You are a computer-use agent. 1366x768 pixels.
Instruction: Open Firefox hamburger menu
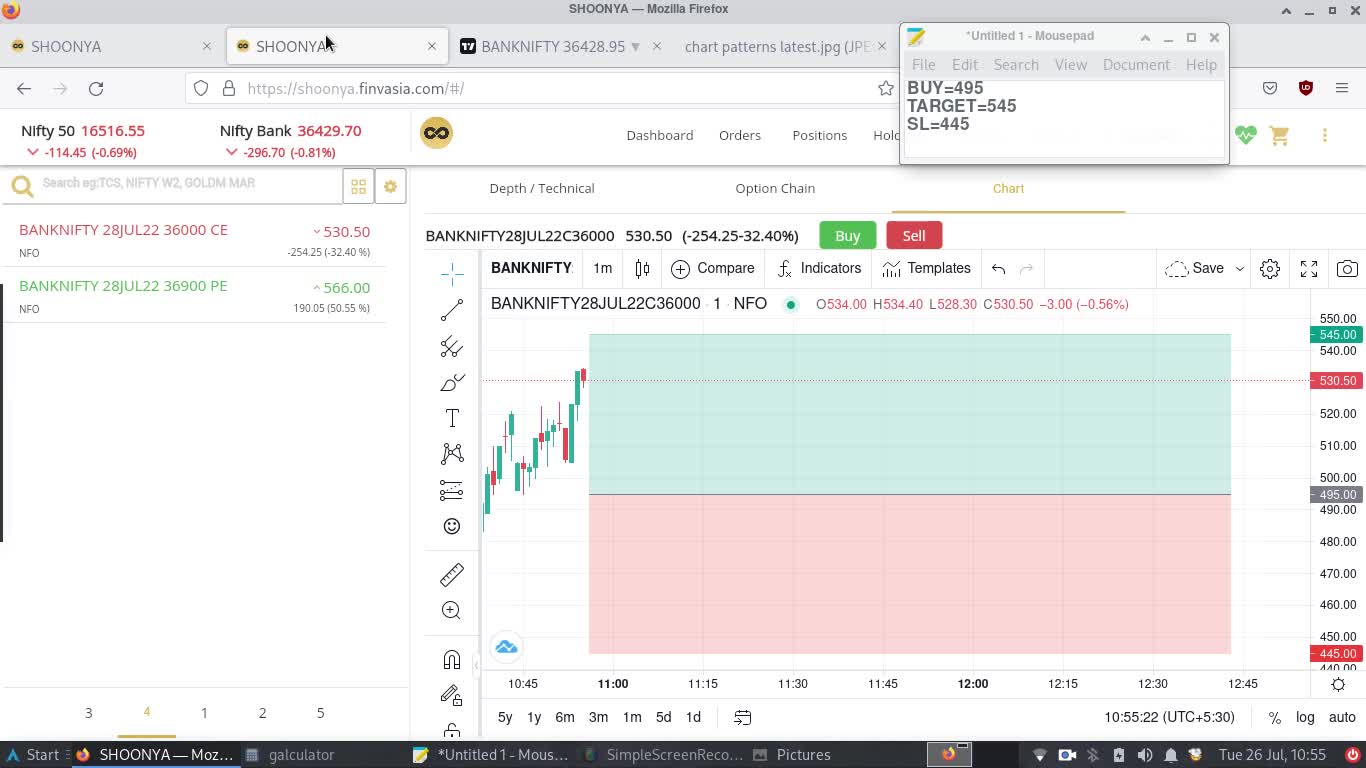[1342, 88]
